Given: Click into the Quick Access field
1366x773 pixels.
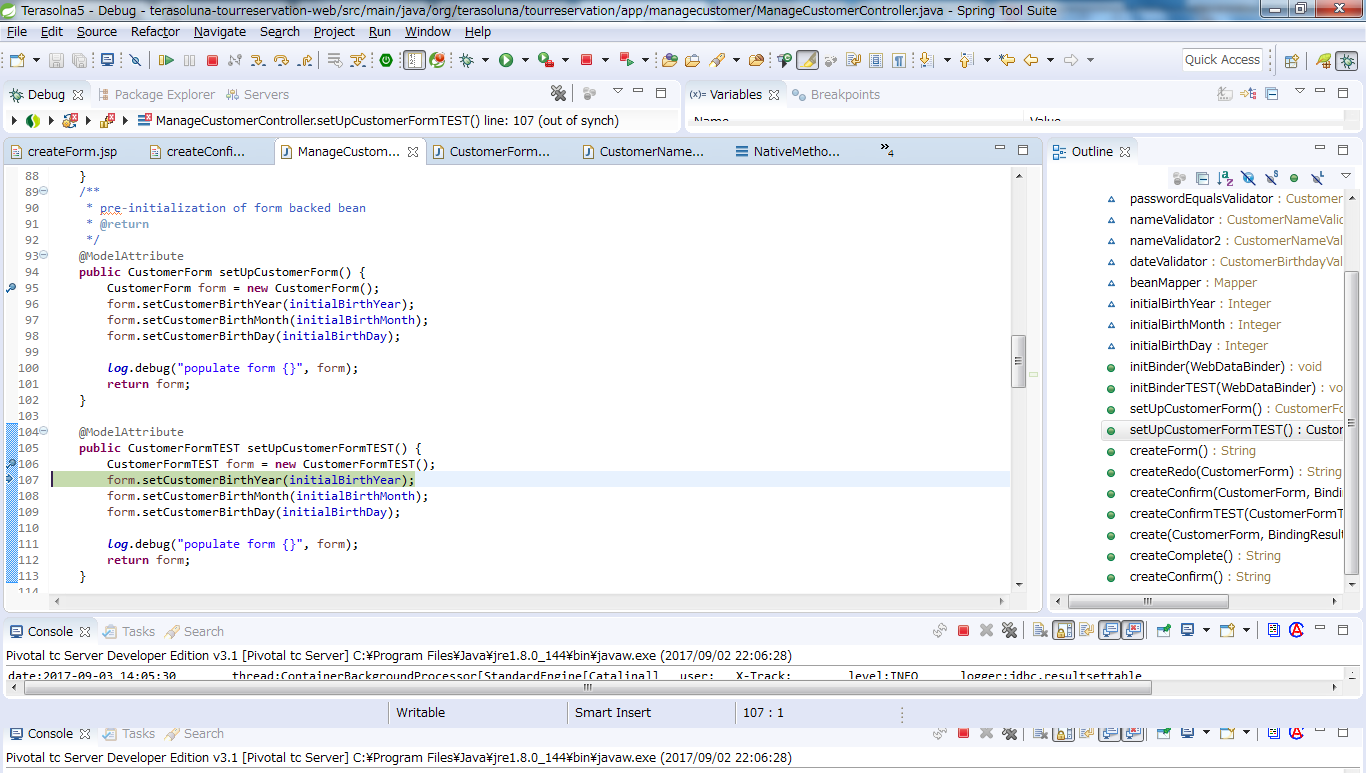Looking at the screenshot, I should tap(1222, 60).
